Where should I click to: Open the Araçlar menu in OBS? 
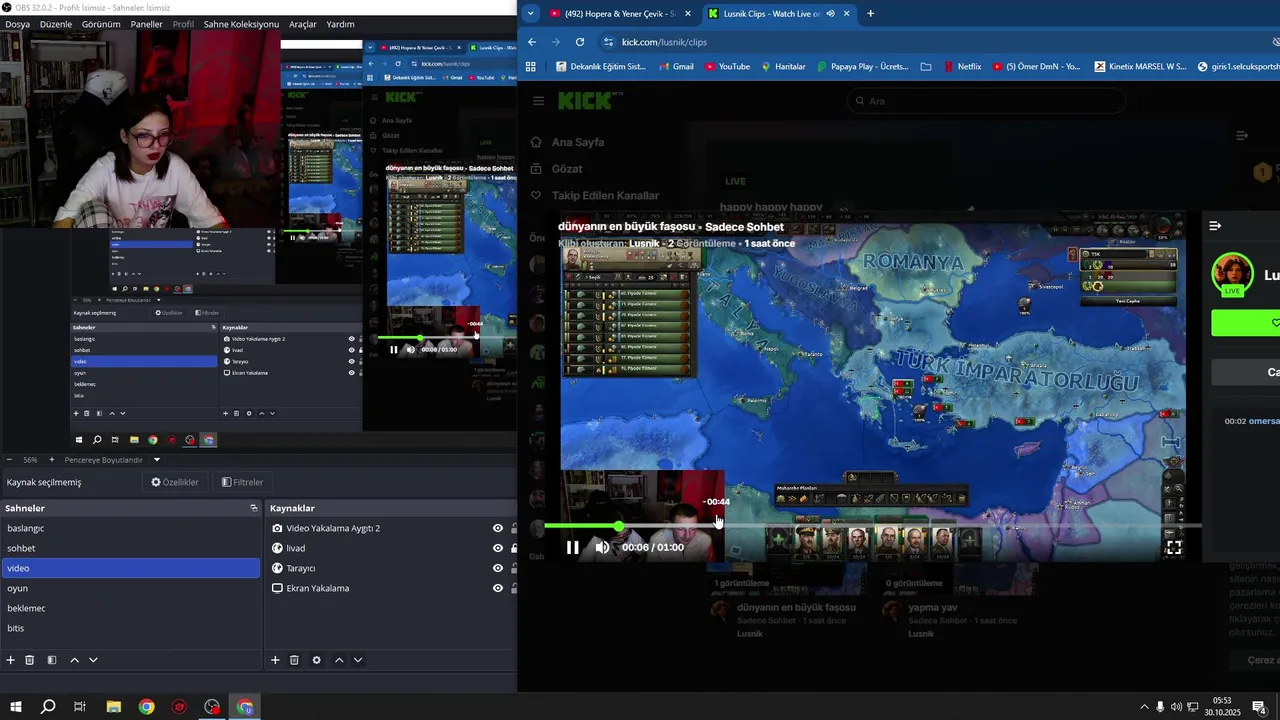[x=303, y=24]
